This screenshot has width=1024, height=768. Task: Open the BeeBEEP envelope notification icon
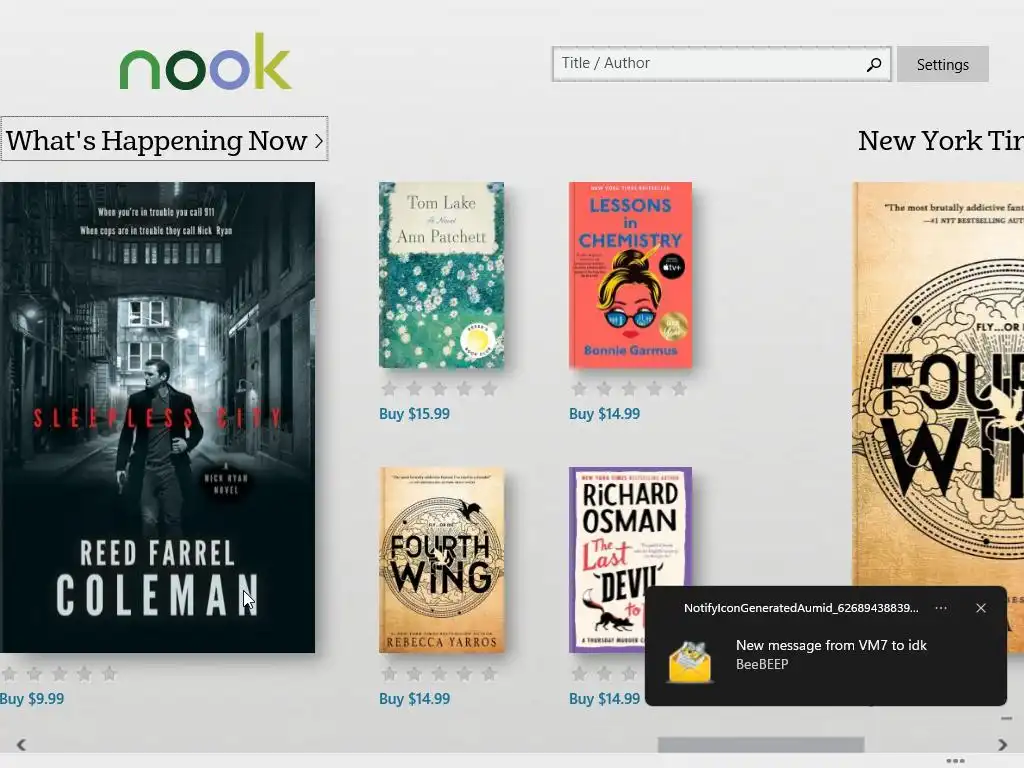[690, 662]
